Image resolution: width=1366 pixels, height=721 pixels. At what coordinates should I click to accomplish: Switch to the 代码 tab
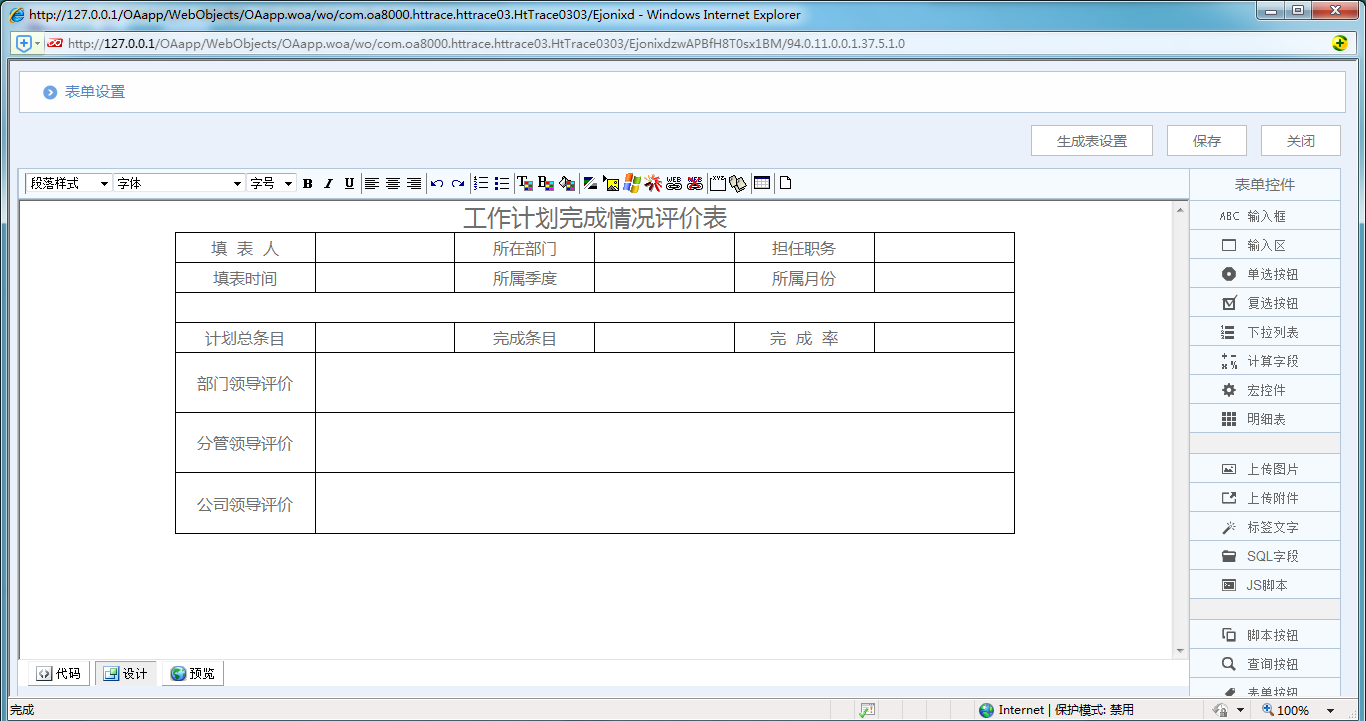point(57,673)
